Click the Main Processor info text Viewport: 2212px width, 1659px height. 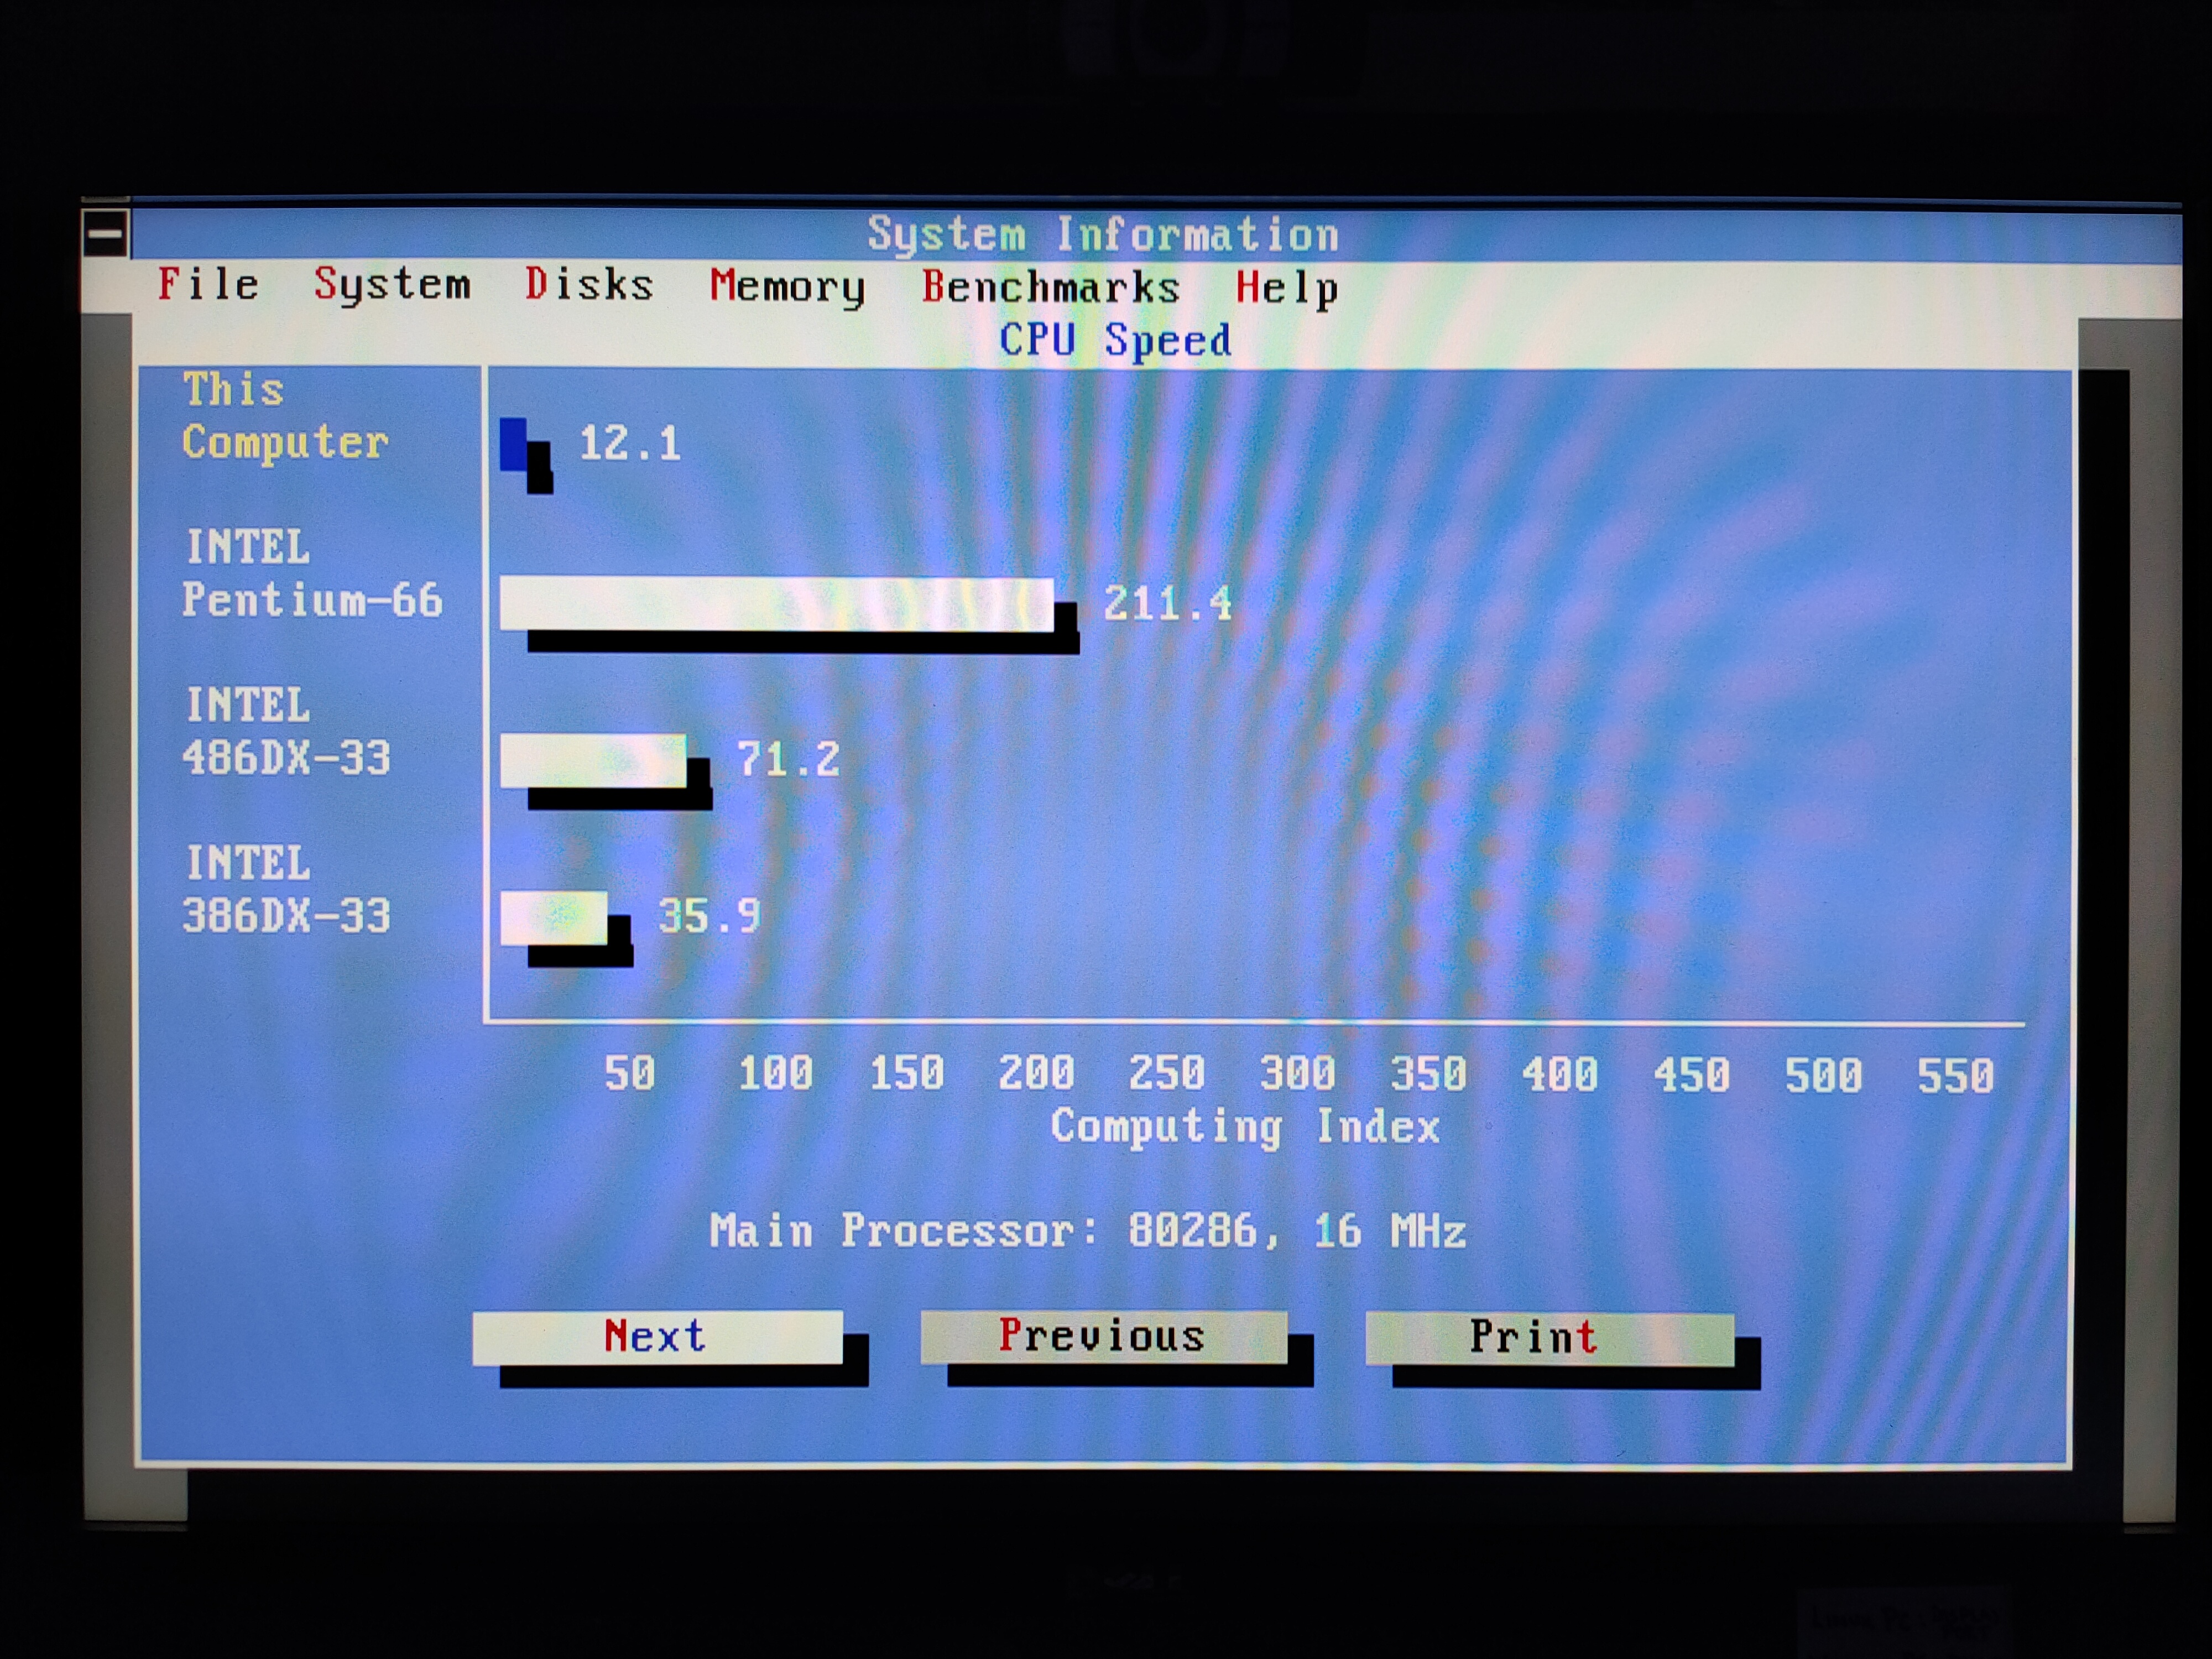click(x=1087, y=1231)
